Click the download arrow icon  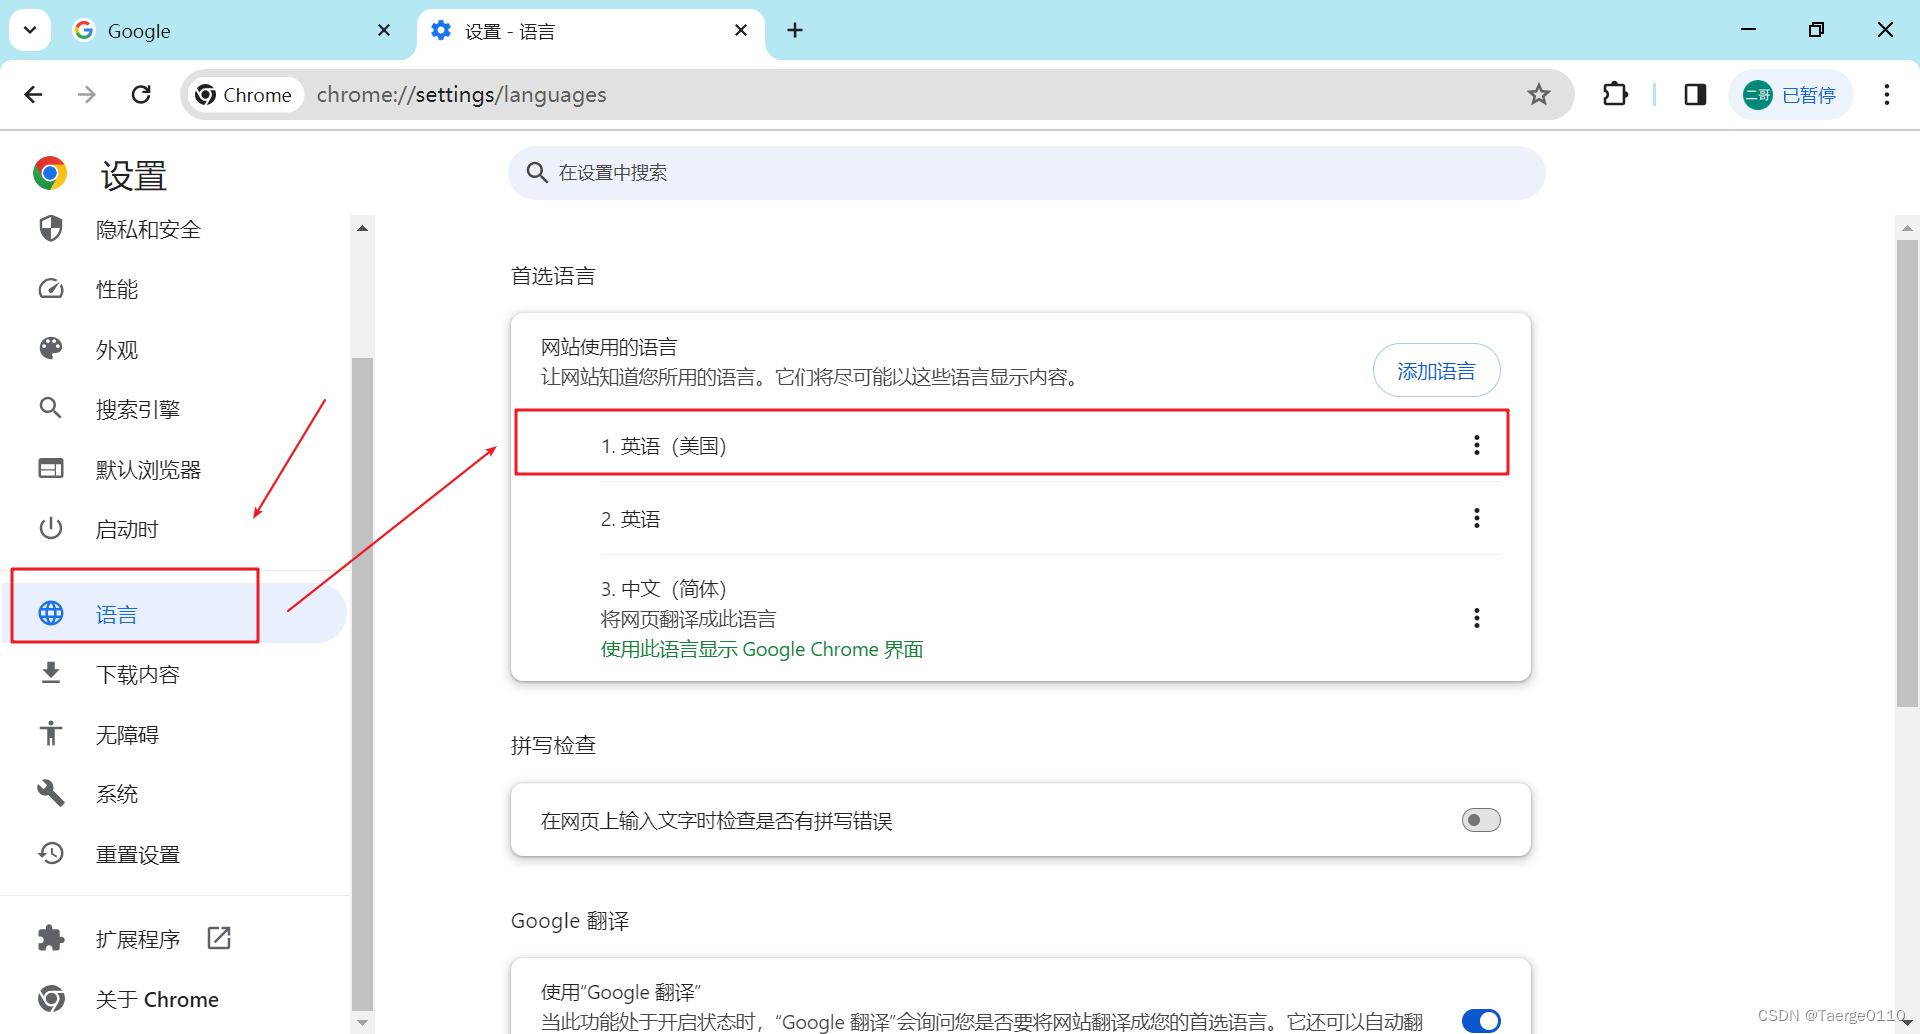[x=51, y=673]
